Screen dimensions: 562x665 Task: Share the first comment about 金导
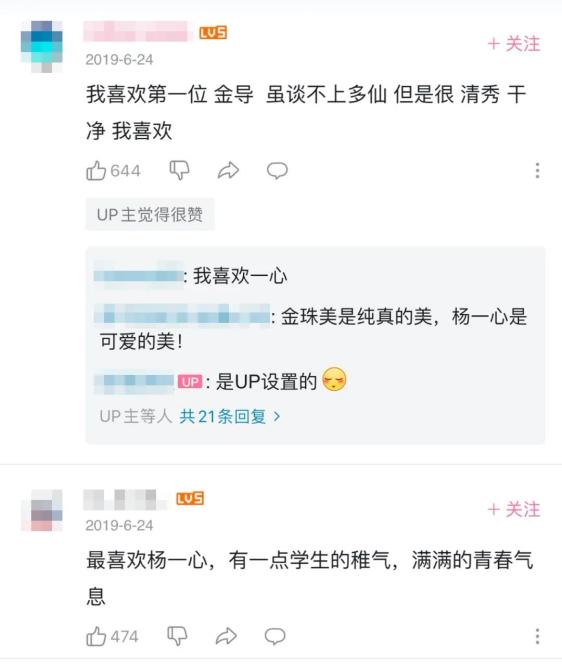(x=228, y=170)
